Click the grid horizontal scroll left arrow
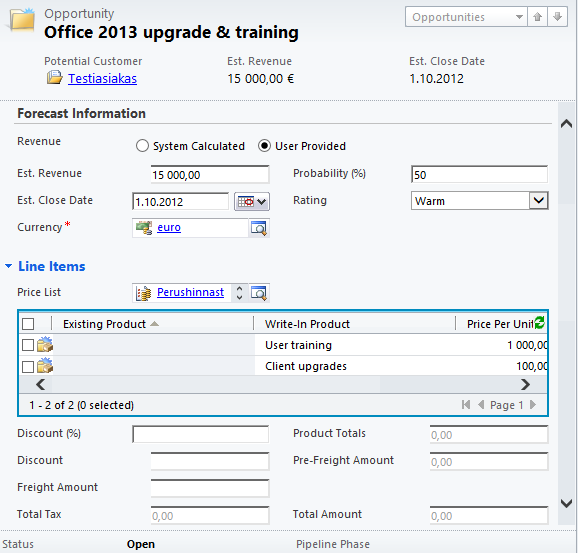The width and height of the screenshot is (578, 553). tap(41, 385)
